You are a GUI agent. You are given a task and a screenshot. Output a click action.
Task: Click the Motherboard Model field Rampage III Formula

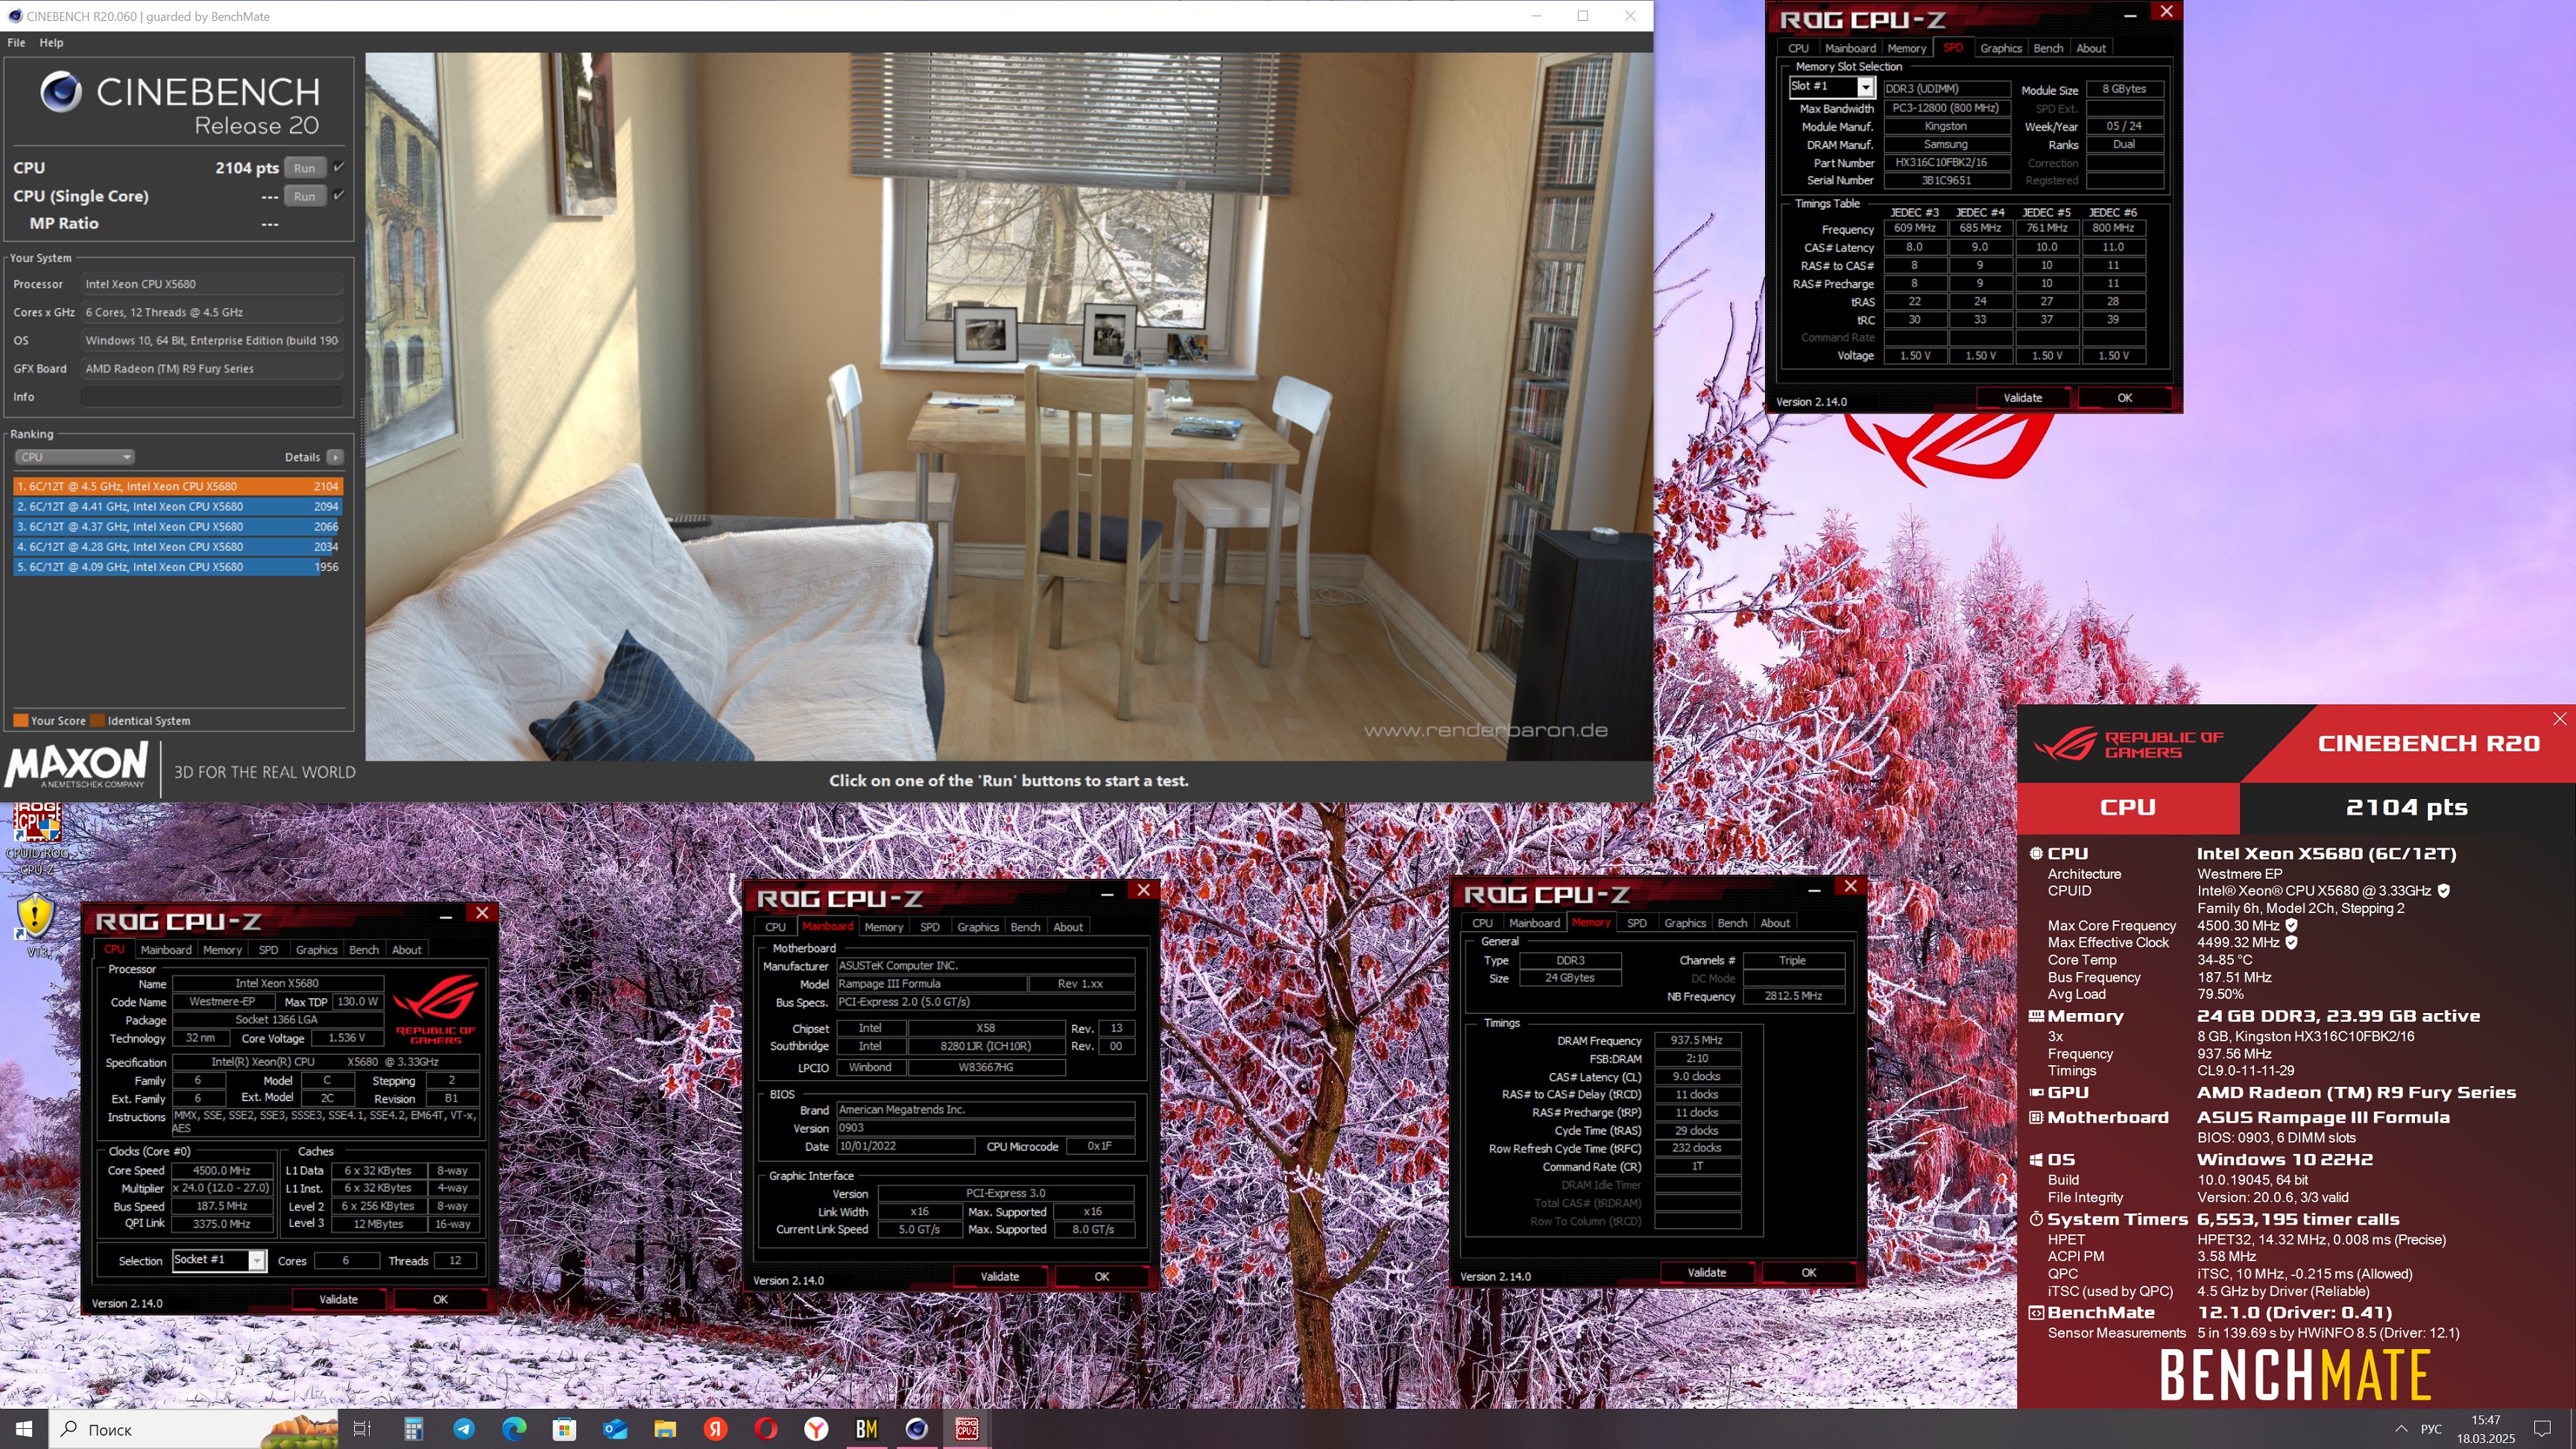pyautogui.click(x=931, y=984)
